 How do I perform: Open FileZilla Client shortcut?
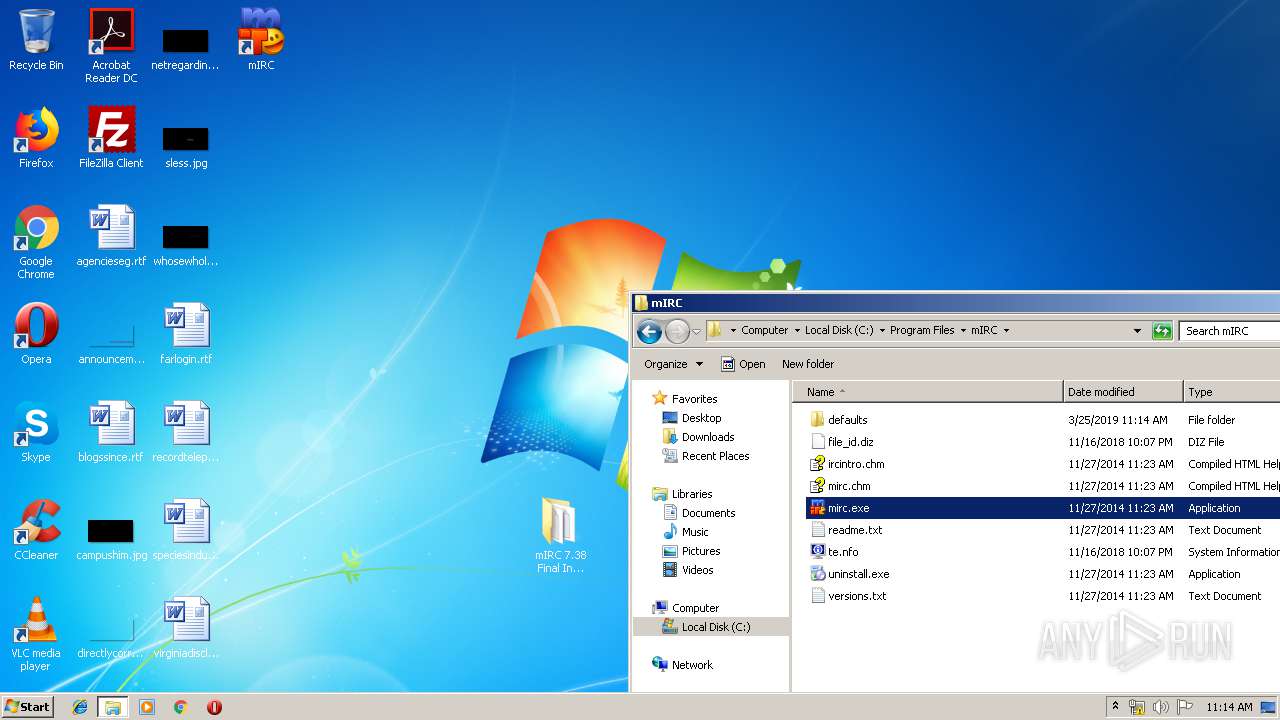tap(111, 138)
